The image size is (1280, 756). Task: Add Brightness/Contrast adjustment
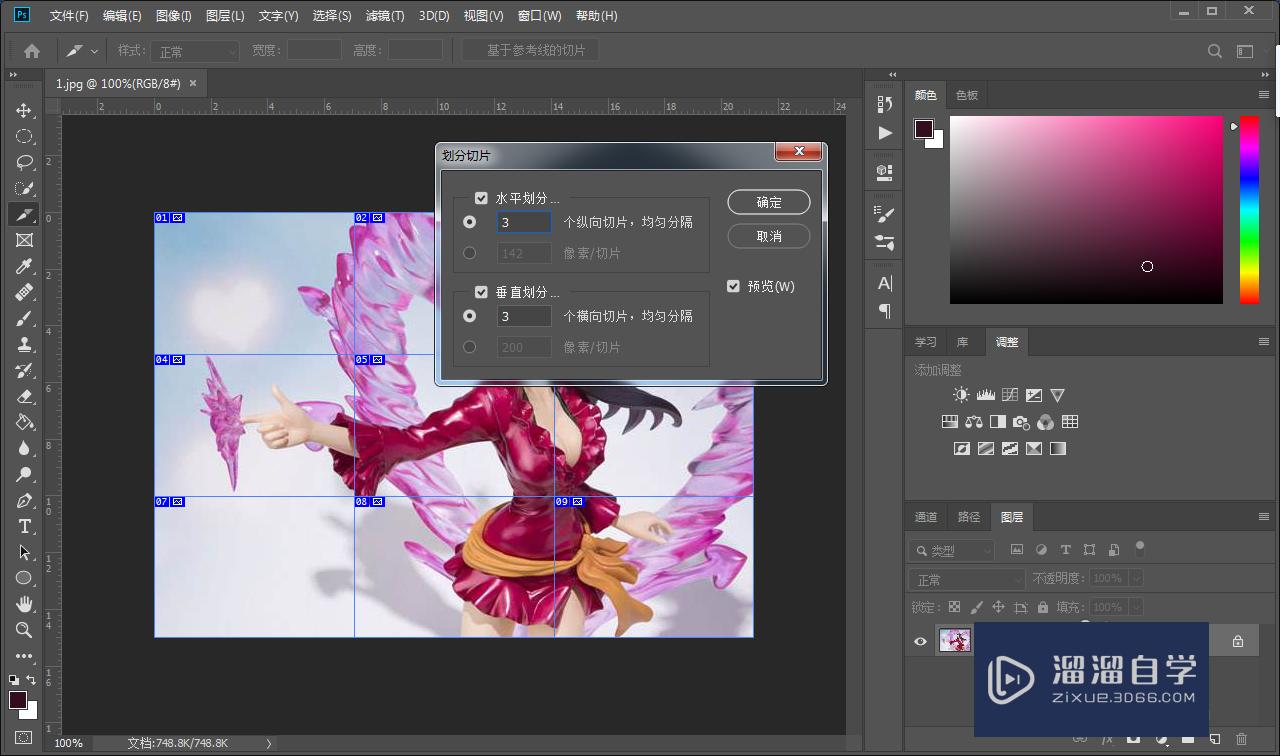[x=961, y=395]
